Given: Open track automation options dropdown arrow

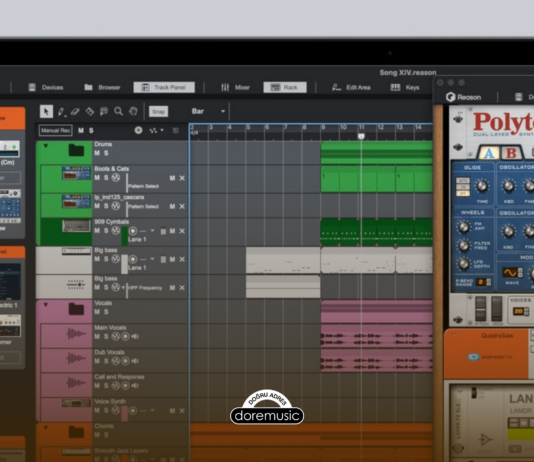Looking at the screenshot, I should (x=162, y=130).
